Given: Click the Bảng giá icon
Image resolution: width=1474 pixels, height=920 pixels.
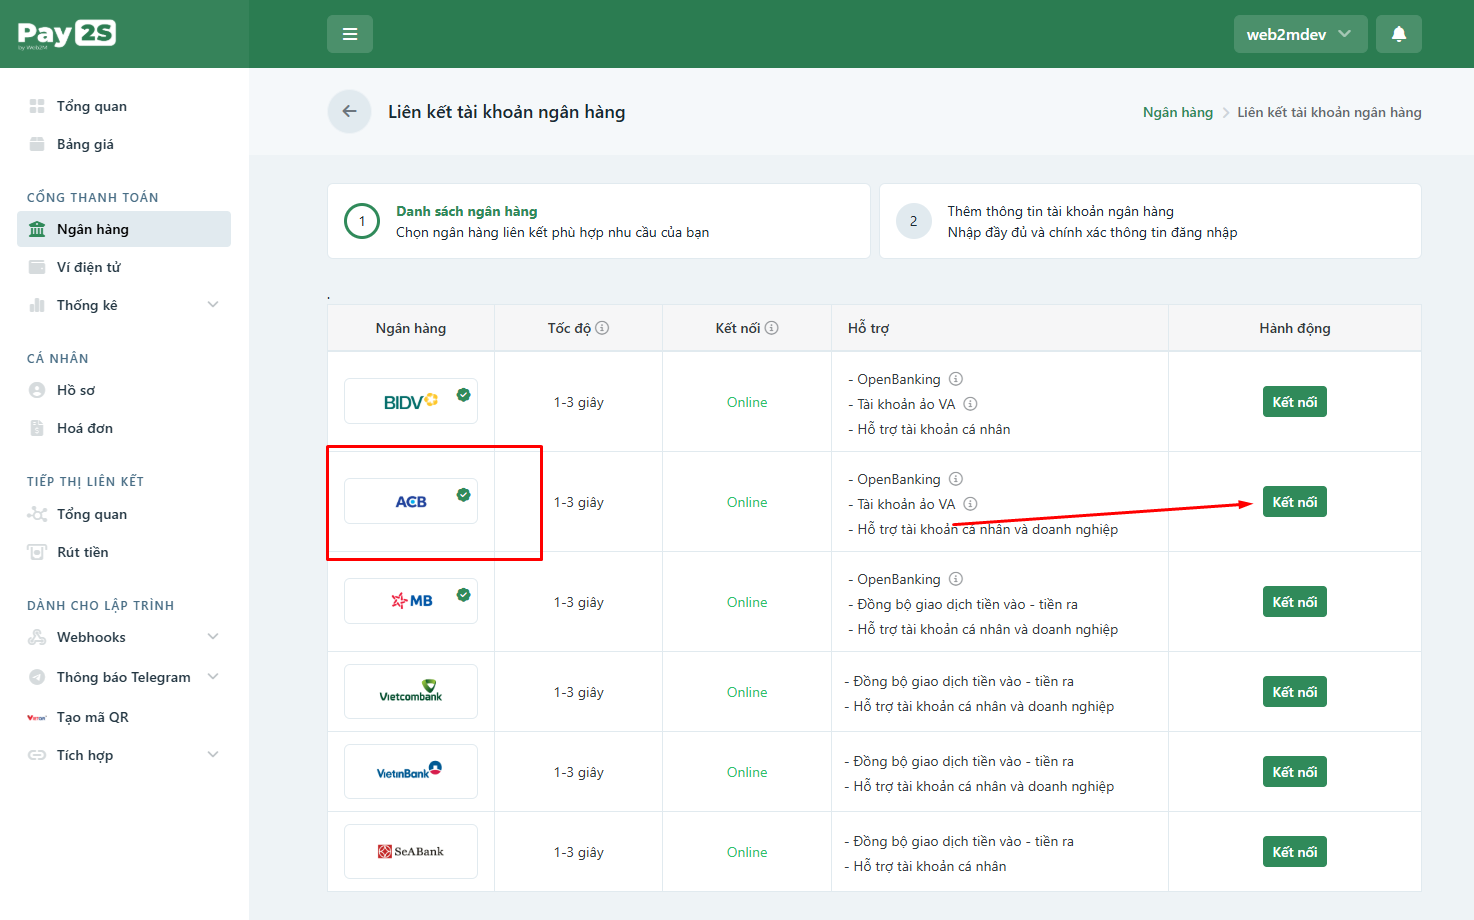Looking at the screenshot, I should click(x=37, y=144).
